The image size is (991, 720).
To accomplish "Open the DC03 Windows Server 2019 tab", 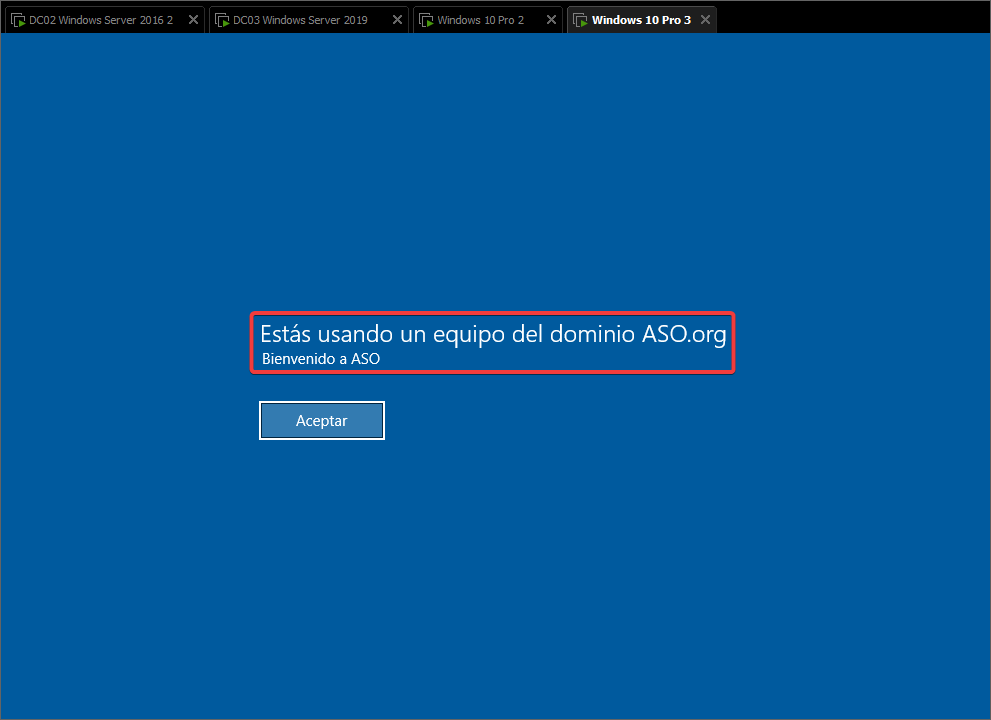I will [300, 20].
